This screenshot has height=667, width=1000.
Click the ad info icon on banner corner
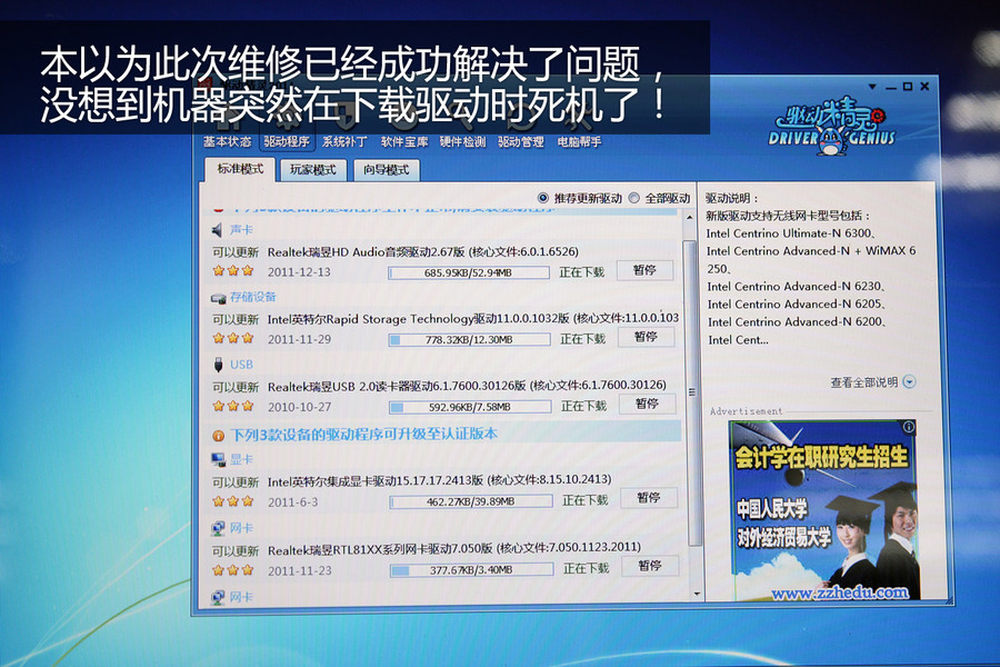pyautogui.click(x=908, y=427)
